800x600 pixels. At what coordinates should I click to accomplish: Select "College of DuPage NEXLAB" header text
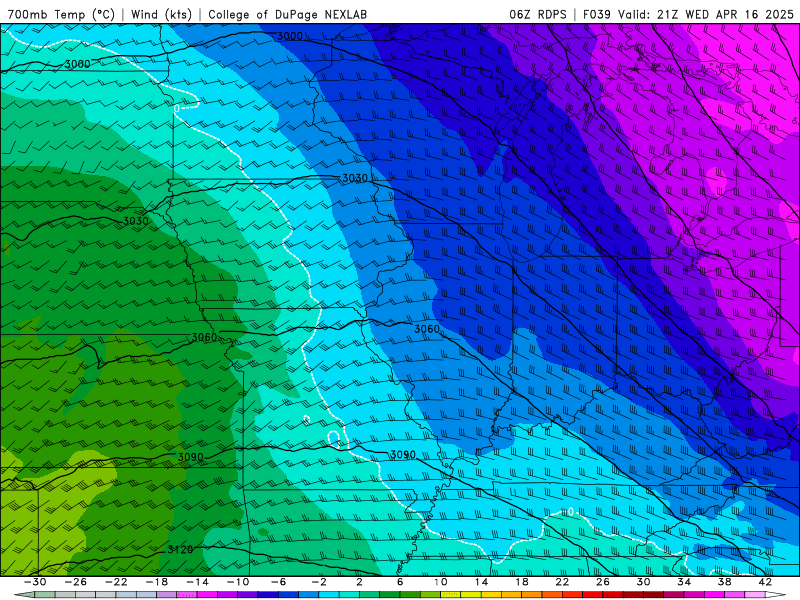pos(287,15)
